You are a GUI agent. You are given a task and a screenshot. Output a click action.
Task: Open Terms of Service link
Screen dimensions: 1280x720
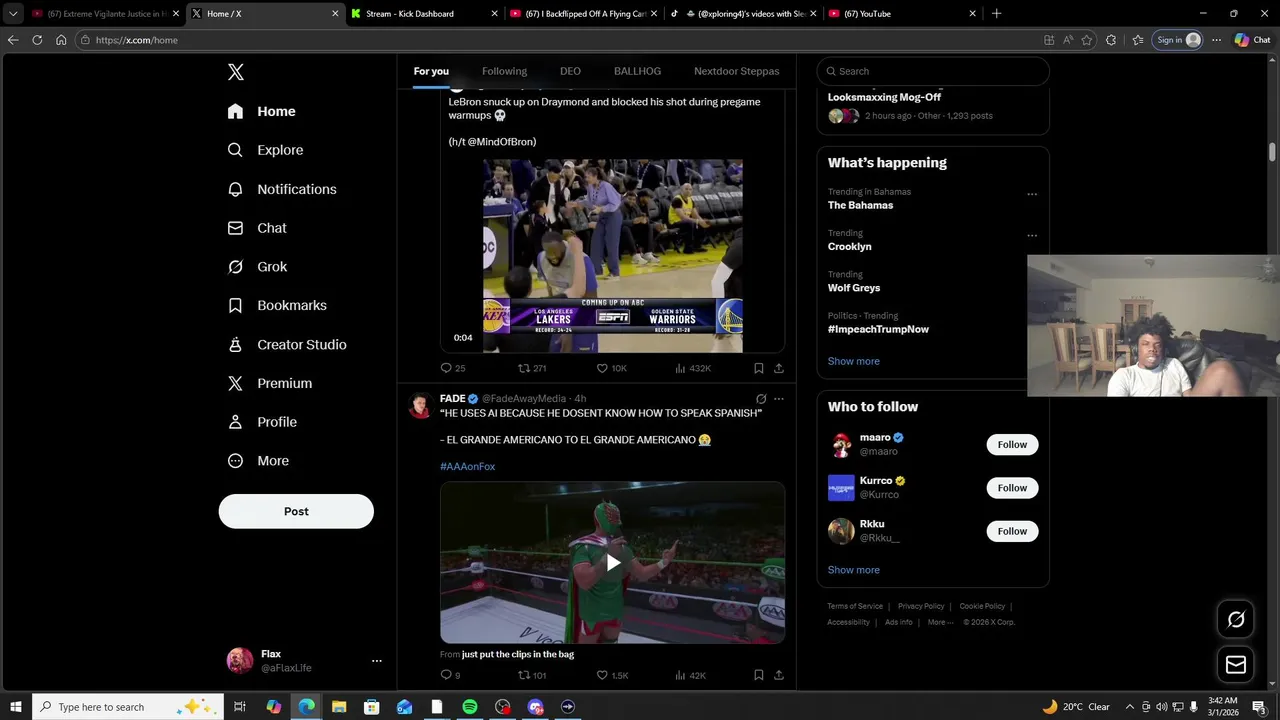coord(855,606)
